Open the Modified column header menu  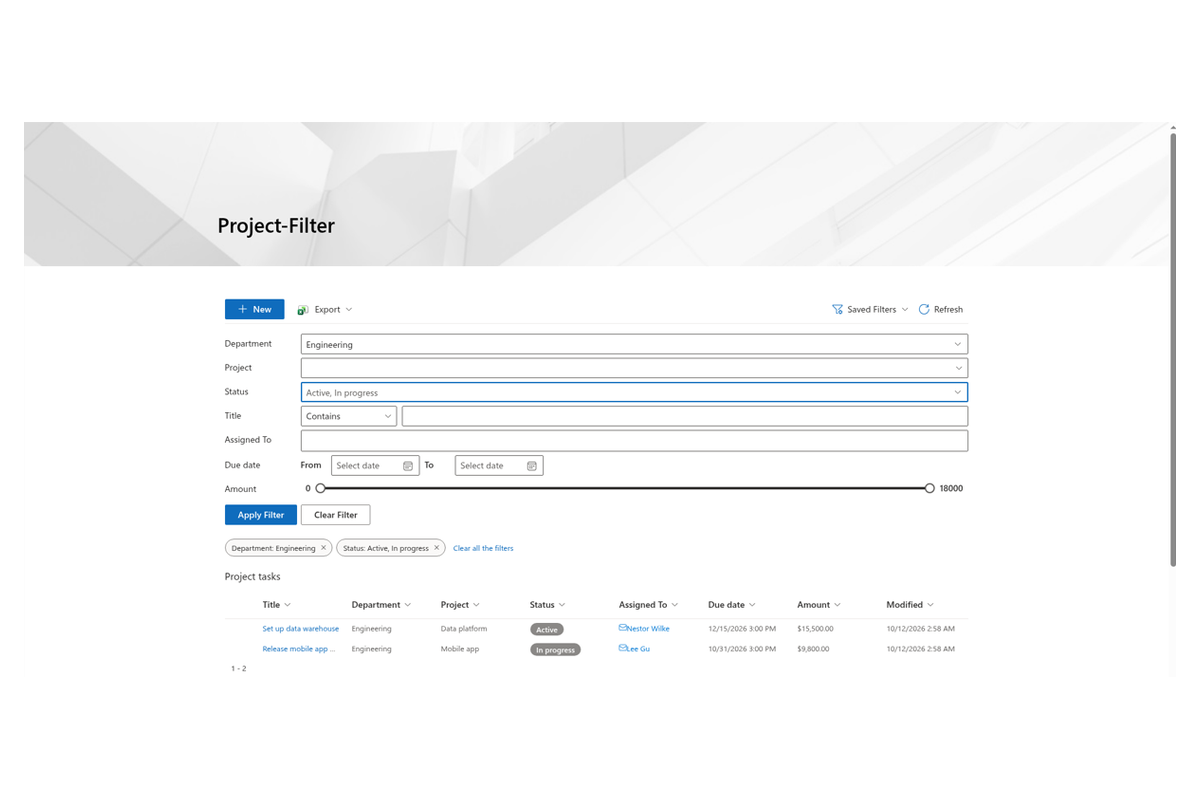tap(910, 605)
